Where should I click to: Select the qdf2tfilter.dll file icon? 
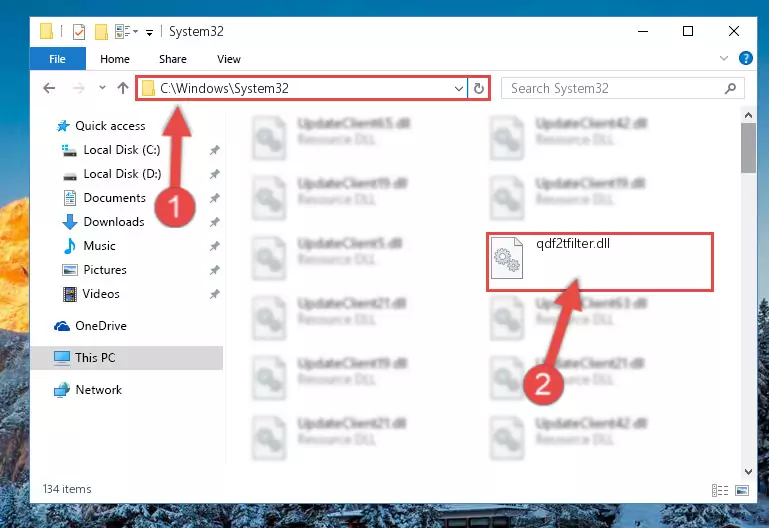click(507, 258)
